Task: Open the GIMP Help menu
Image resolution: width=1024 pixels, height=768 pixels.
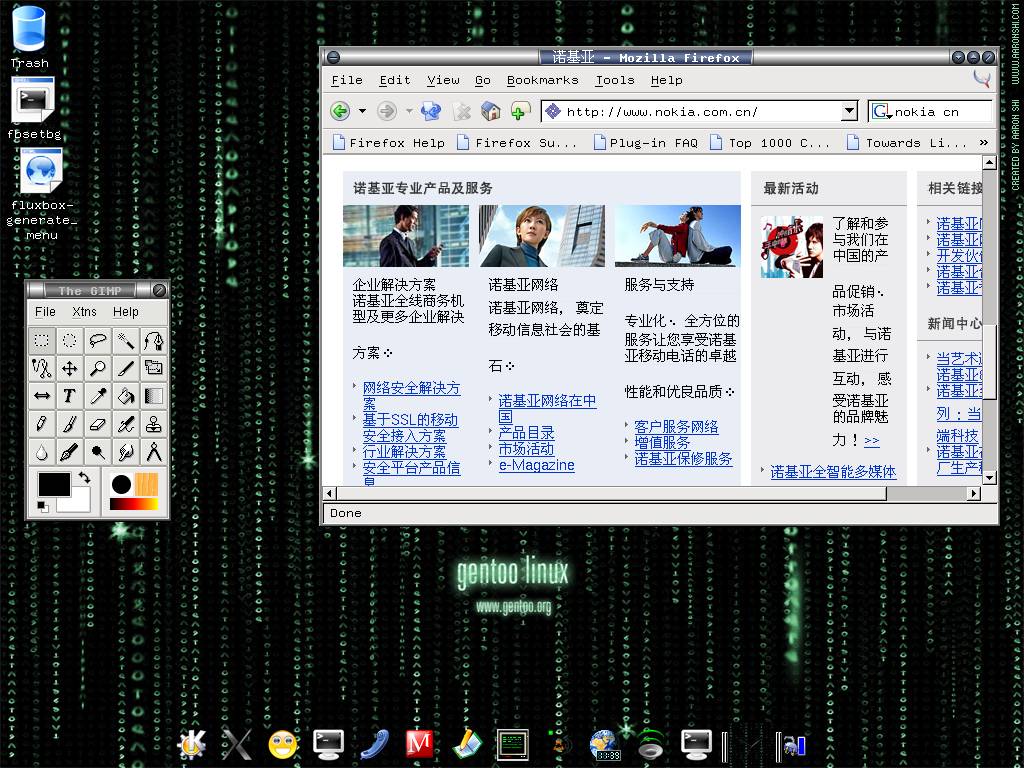Action: tap(125, 312)
